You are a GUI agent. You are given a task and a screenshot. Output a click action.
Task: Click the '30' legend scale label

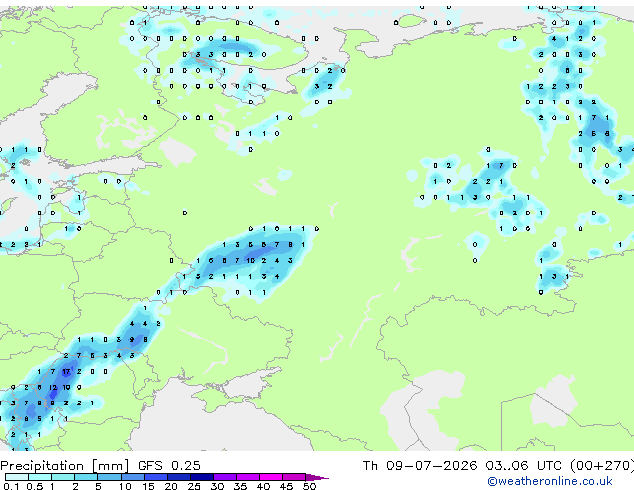click(x=217, y=486)
